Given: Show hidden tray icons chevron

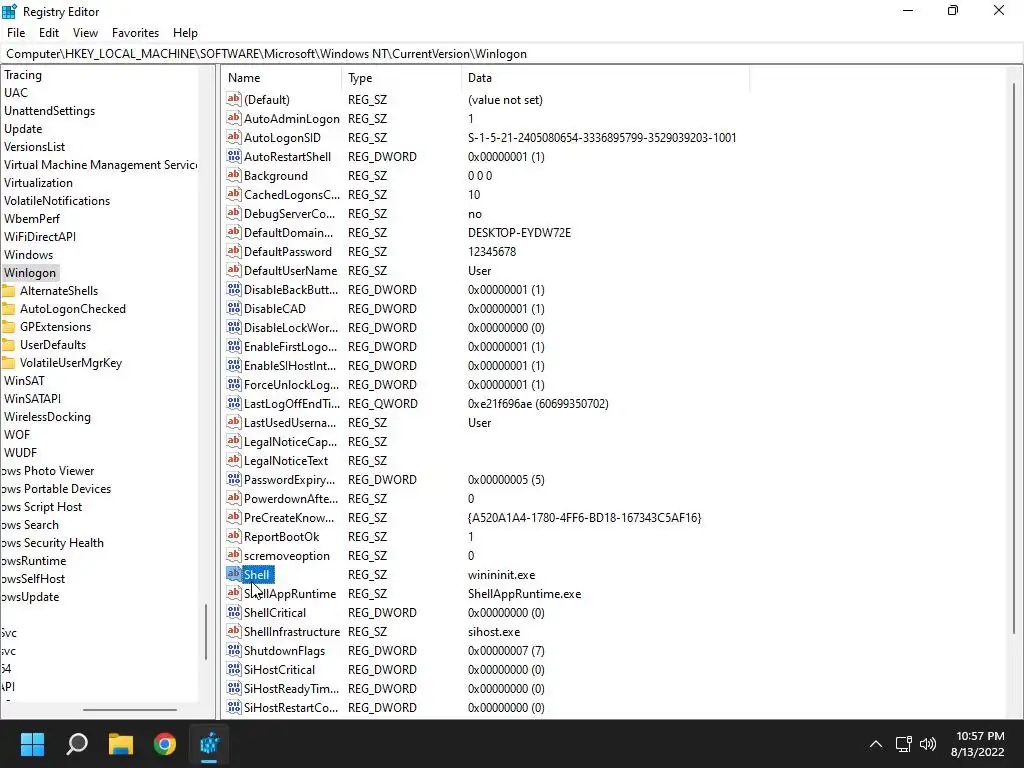Looking at the screenshot, I should pos(876,744).
